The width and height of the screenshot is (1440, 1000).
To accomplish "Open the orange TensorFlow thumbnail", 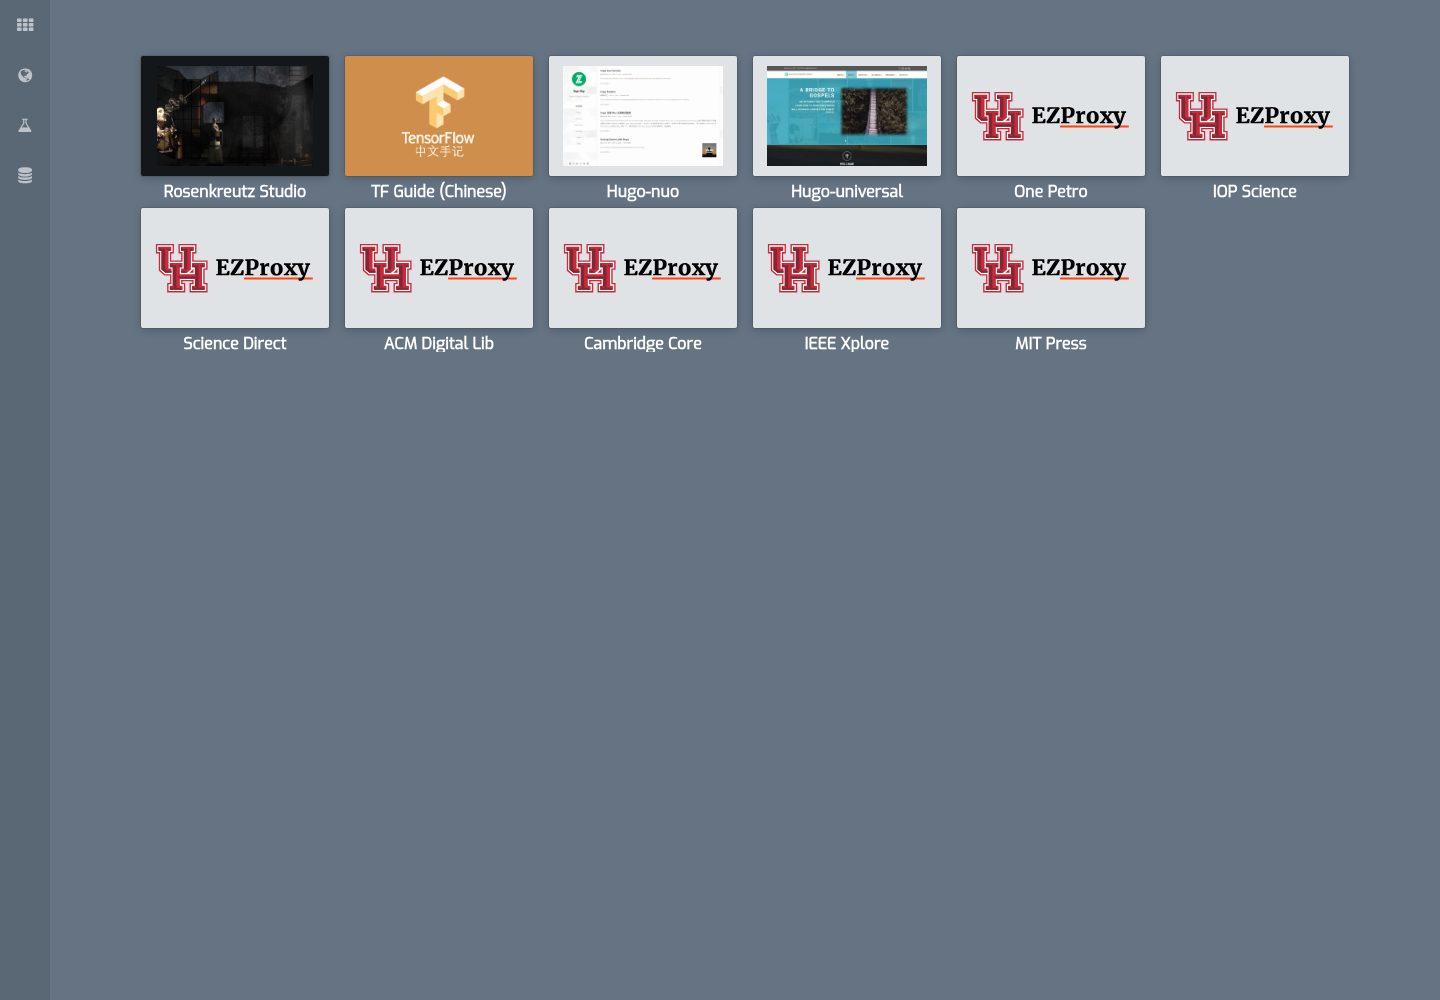I will (x=439, y=116).
